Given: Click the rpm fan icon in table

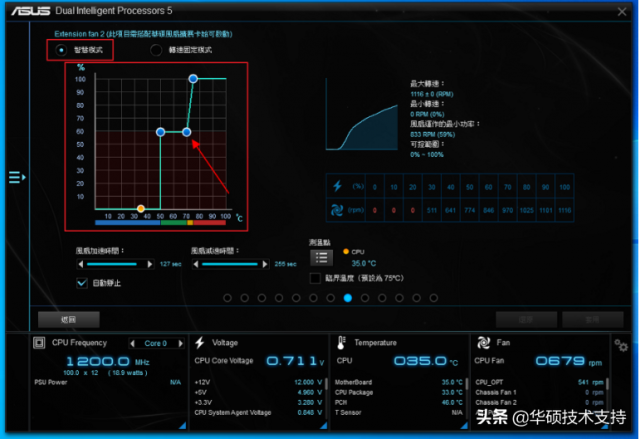Looking at the screenshot, I should (x=337, y=210).
